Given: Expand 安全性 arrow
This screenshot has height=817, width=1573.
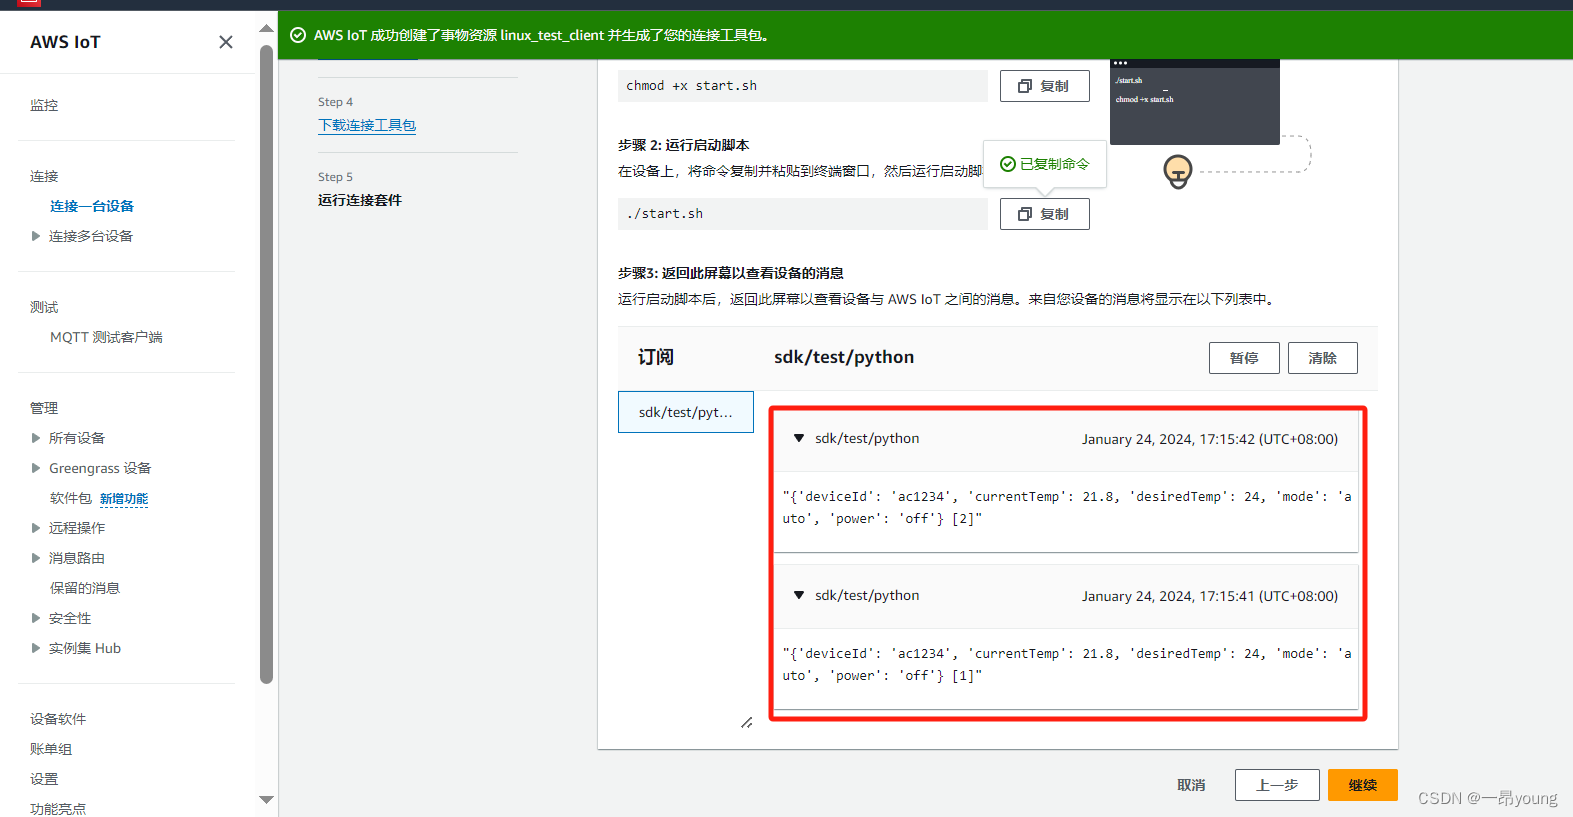Looking at the screenshot, I should point(36,618).
